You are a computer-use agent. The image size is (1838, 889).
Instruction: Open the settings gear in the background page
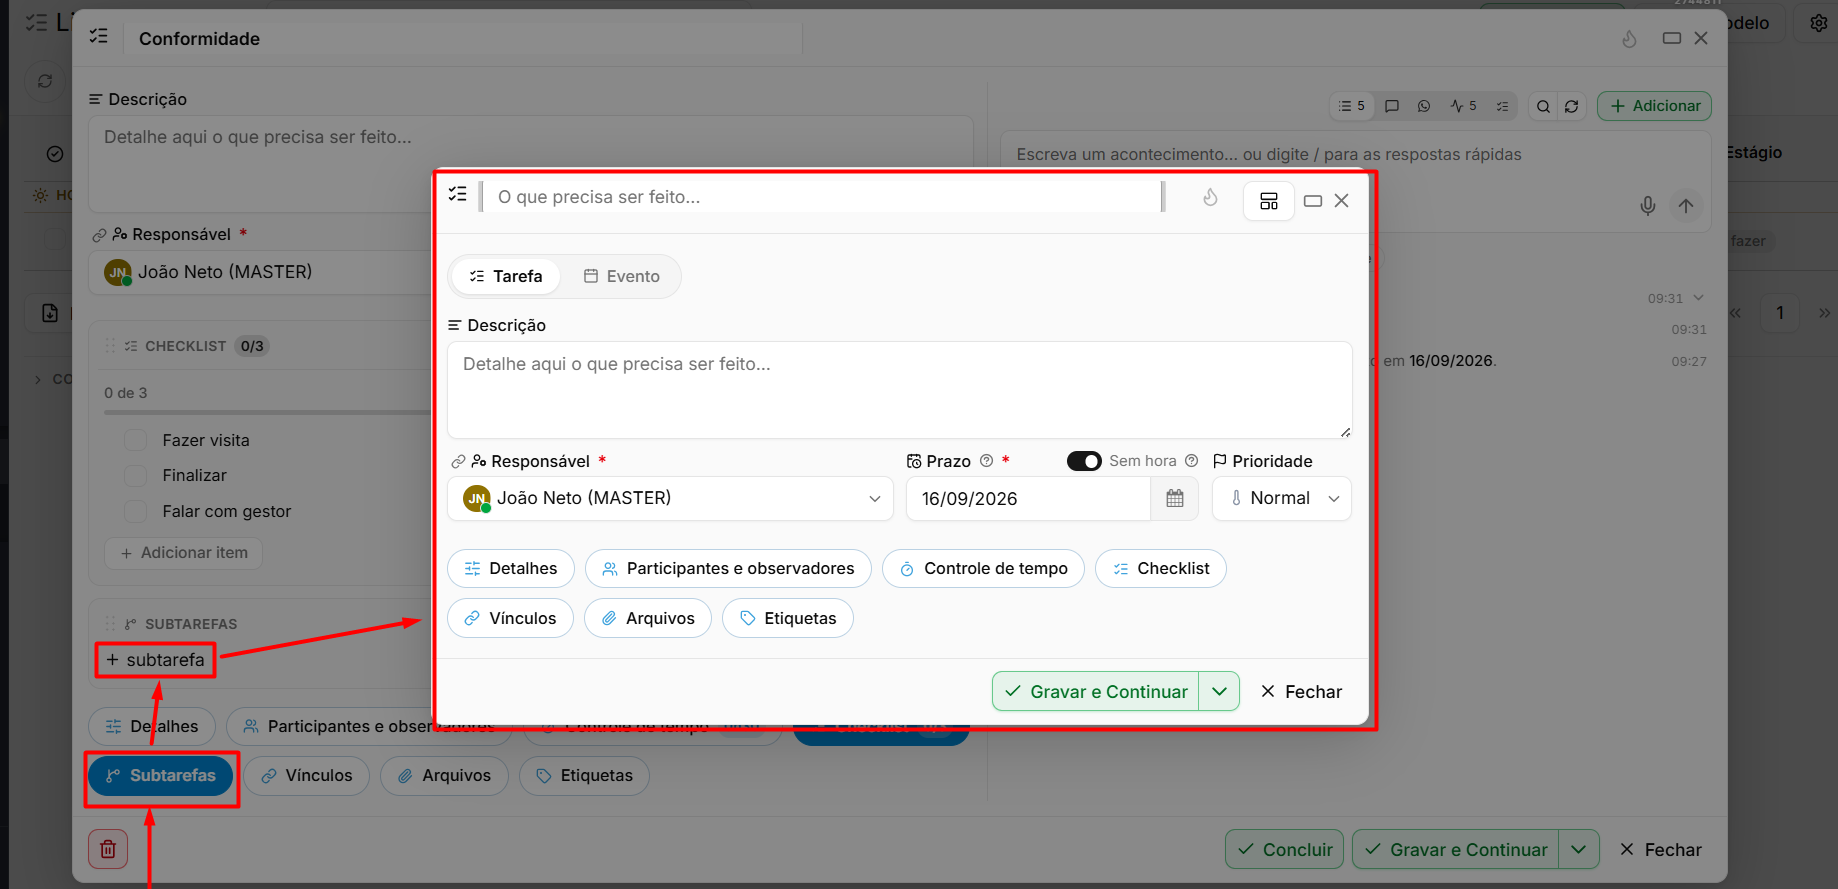[1819, 23]
